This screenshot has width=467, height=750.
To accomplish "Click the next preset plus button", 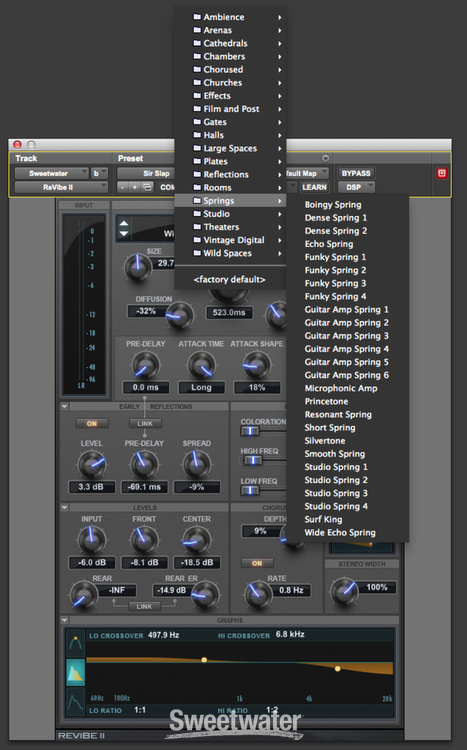I will 135,187.
